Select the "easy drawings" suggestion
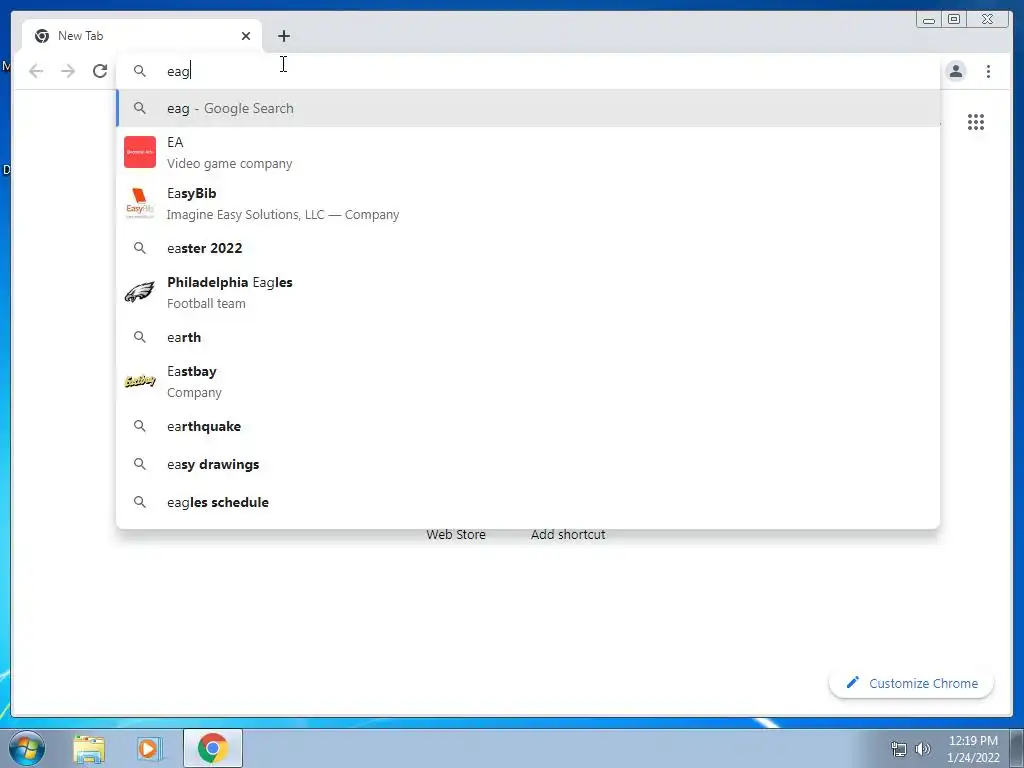Image resolution: width=1024 pixels, height=768 pixels. [528, 464]
